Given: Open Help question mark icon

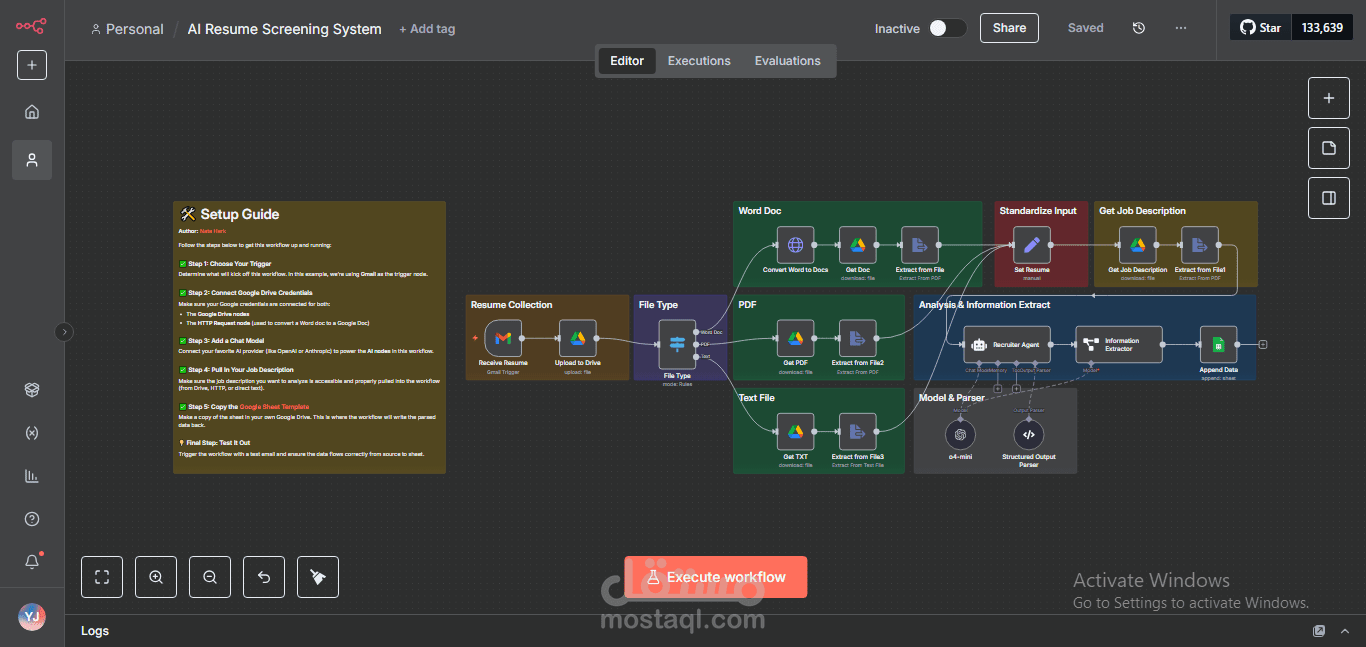Looking at the screenshot, I should pos(32,519).
